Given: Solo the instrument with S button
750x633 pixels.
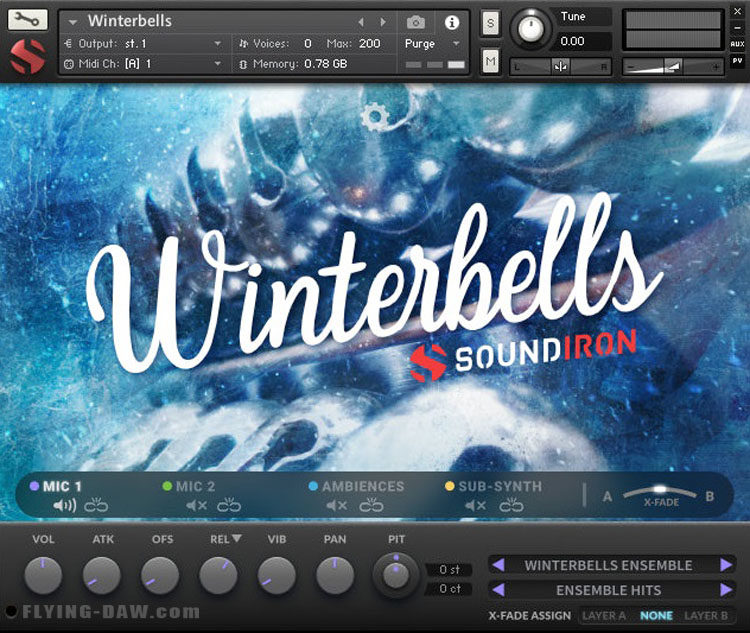Looking at the screenshot, I should 490,23.
